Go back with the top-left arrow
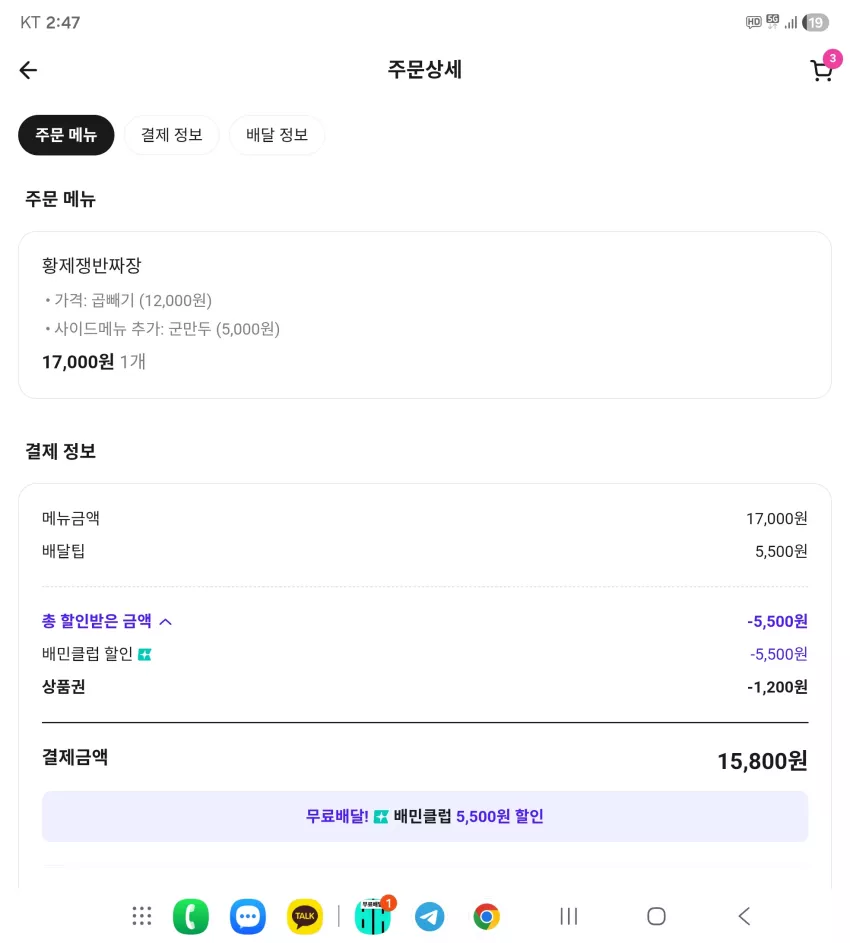Viewport: 850px width, 943px height. pos(28,70)
